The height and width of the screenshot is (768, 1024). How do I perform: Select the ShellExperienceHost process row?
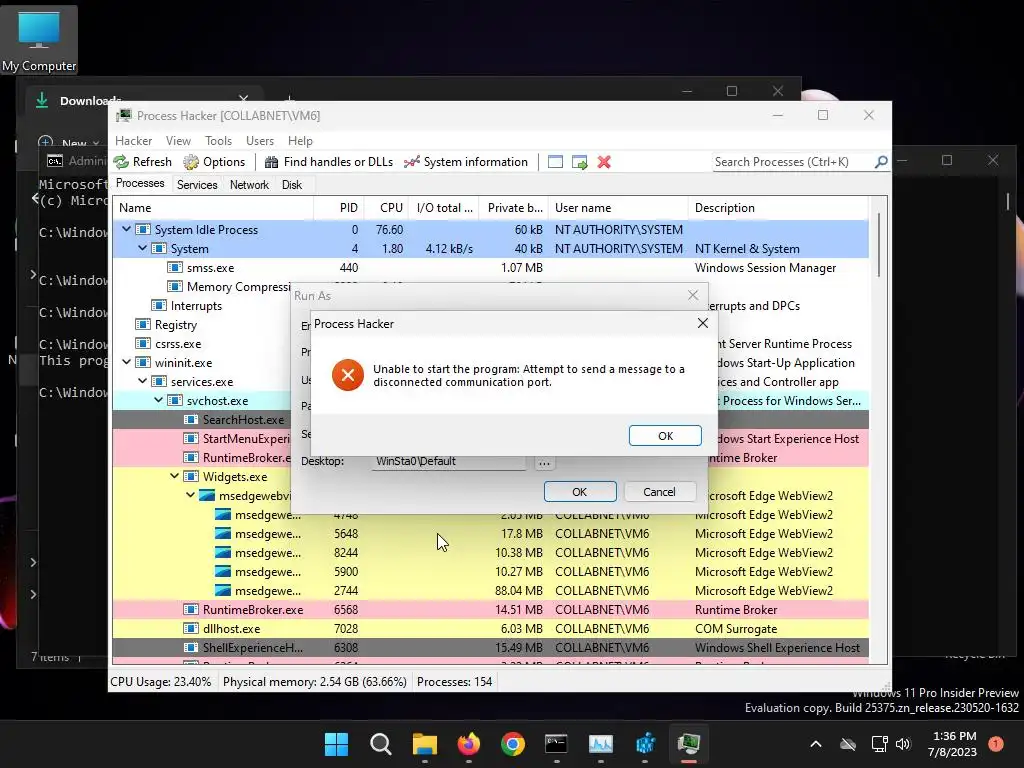(490, 648)
